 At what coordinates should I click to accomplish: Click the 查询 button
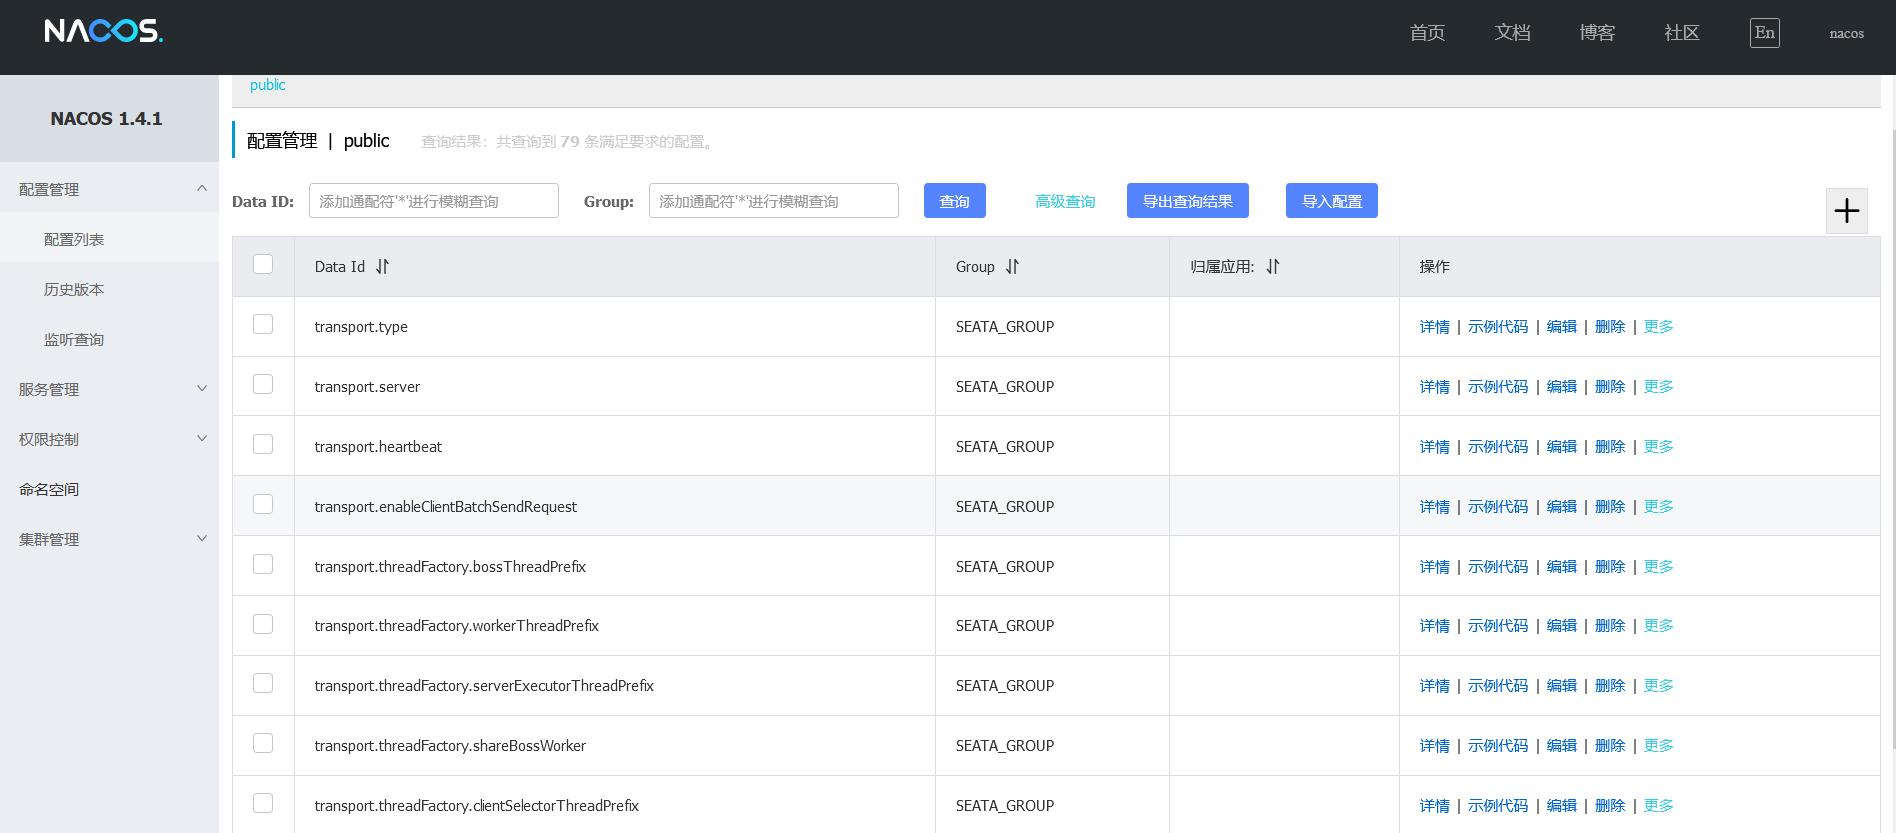pyautogui.click(x=955, y=201)
